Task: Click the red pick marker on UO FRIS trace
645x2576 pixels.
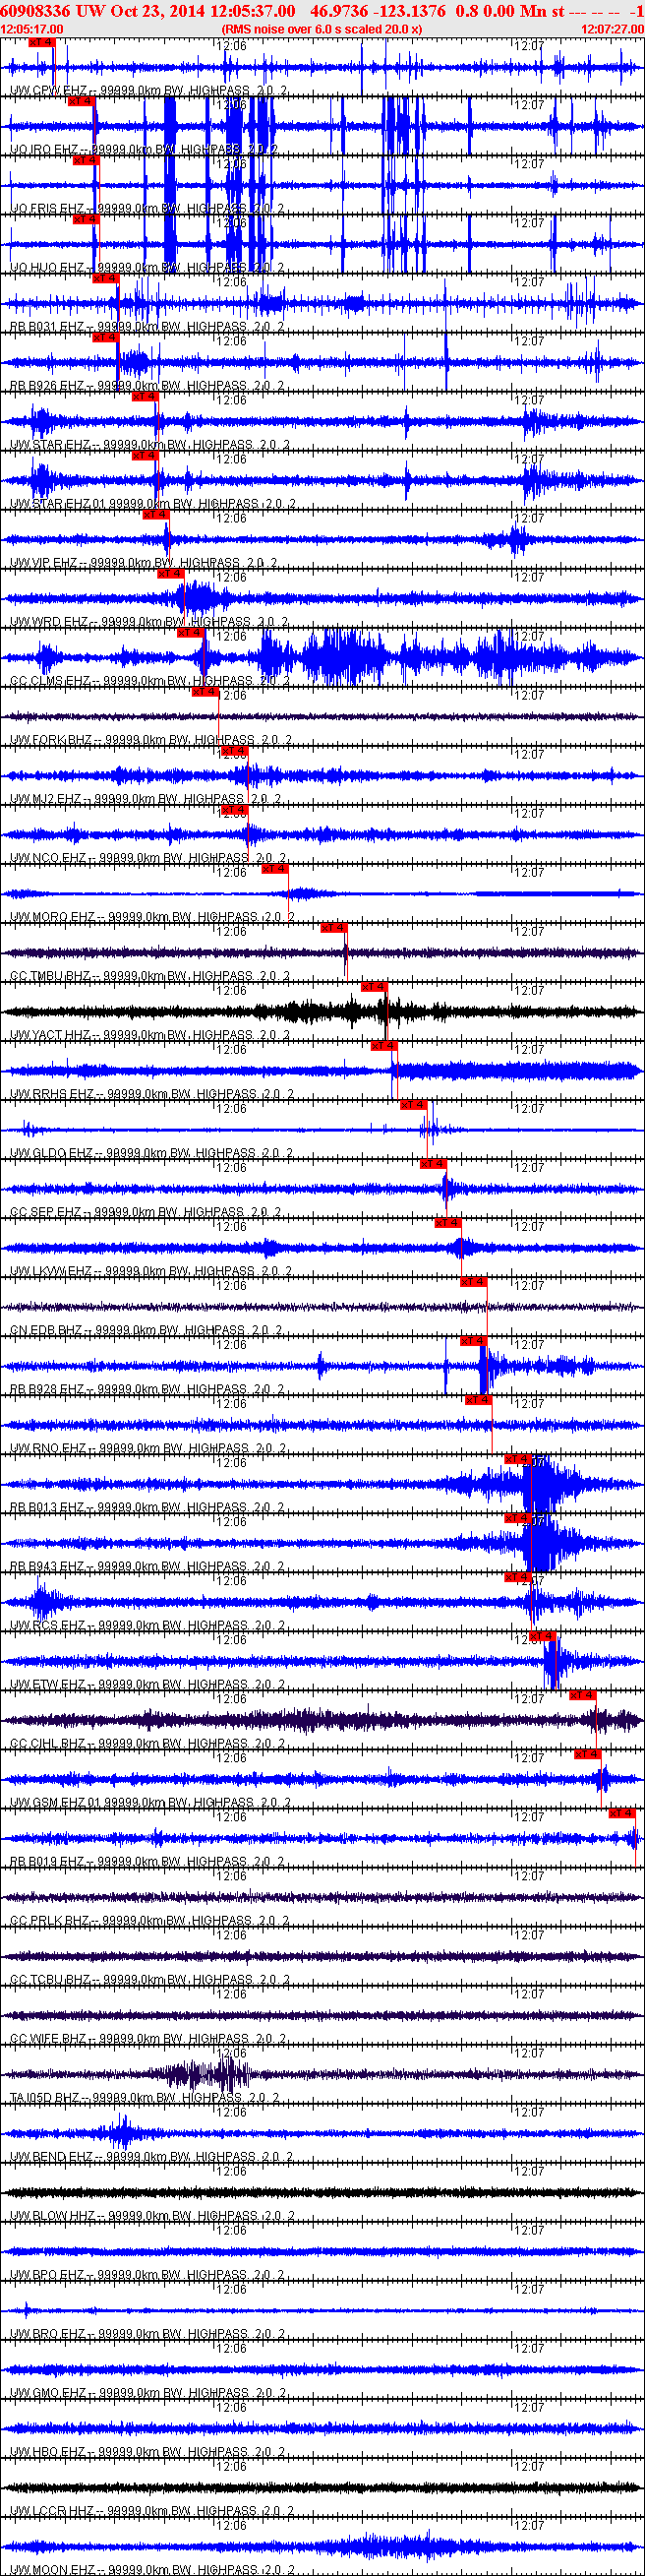Action: coord(85,160)
